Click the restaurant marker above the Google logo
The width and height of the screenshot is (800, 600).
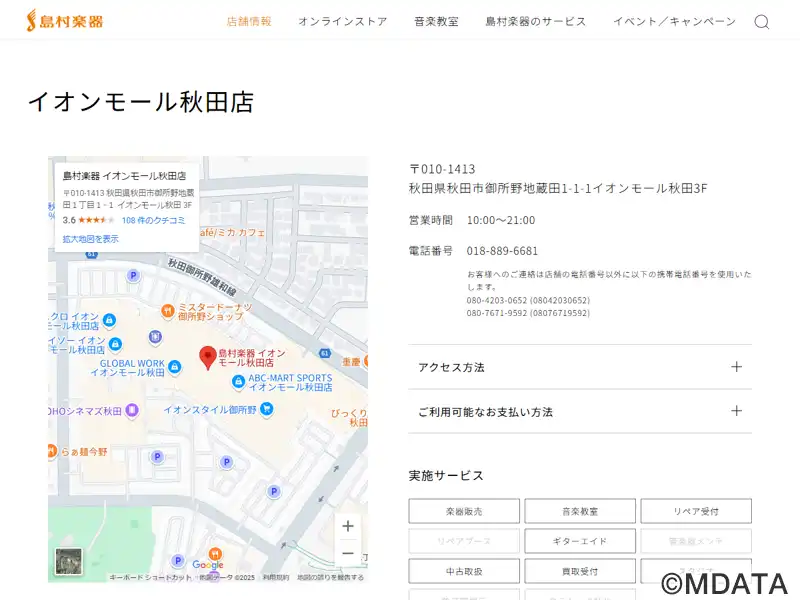pyautogui.click(x=215, y=554)
